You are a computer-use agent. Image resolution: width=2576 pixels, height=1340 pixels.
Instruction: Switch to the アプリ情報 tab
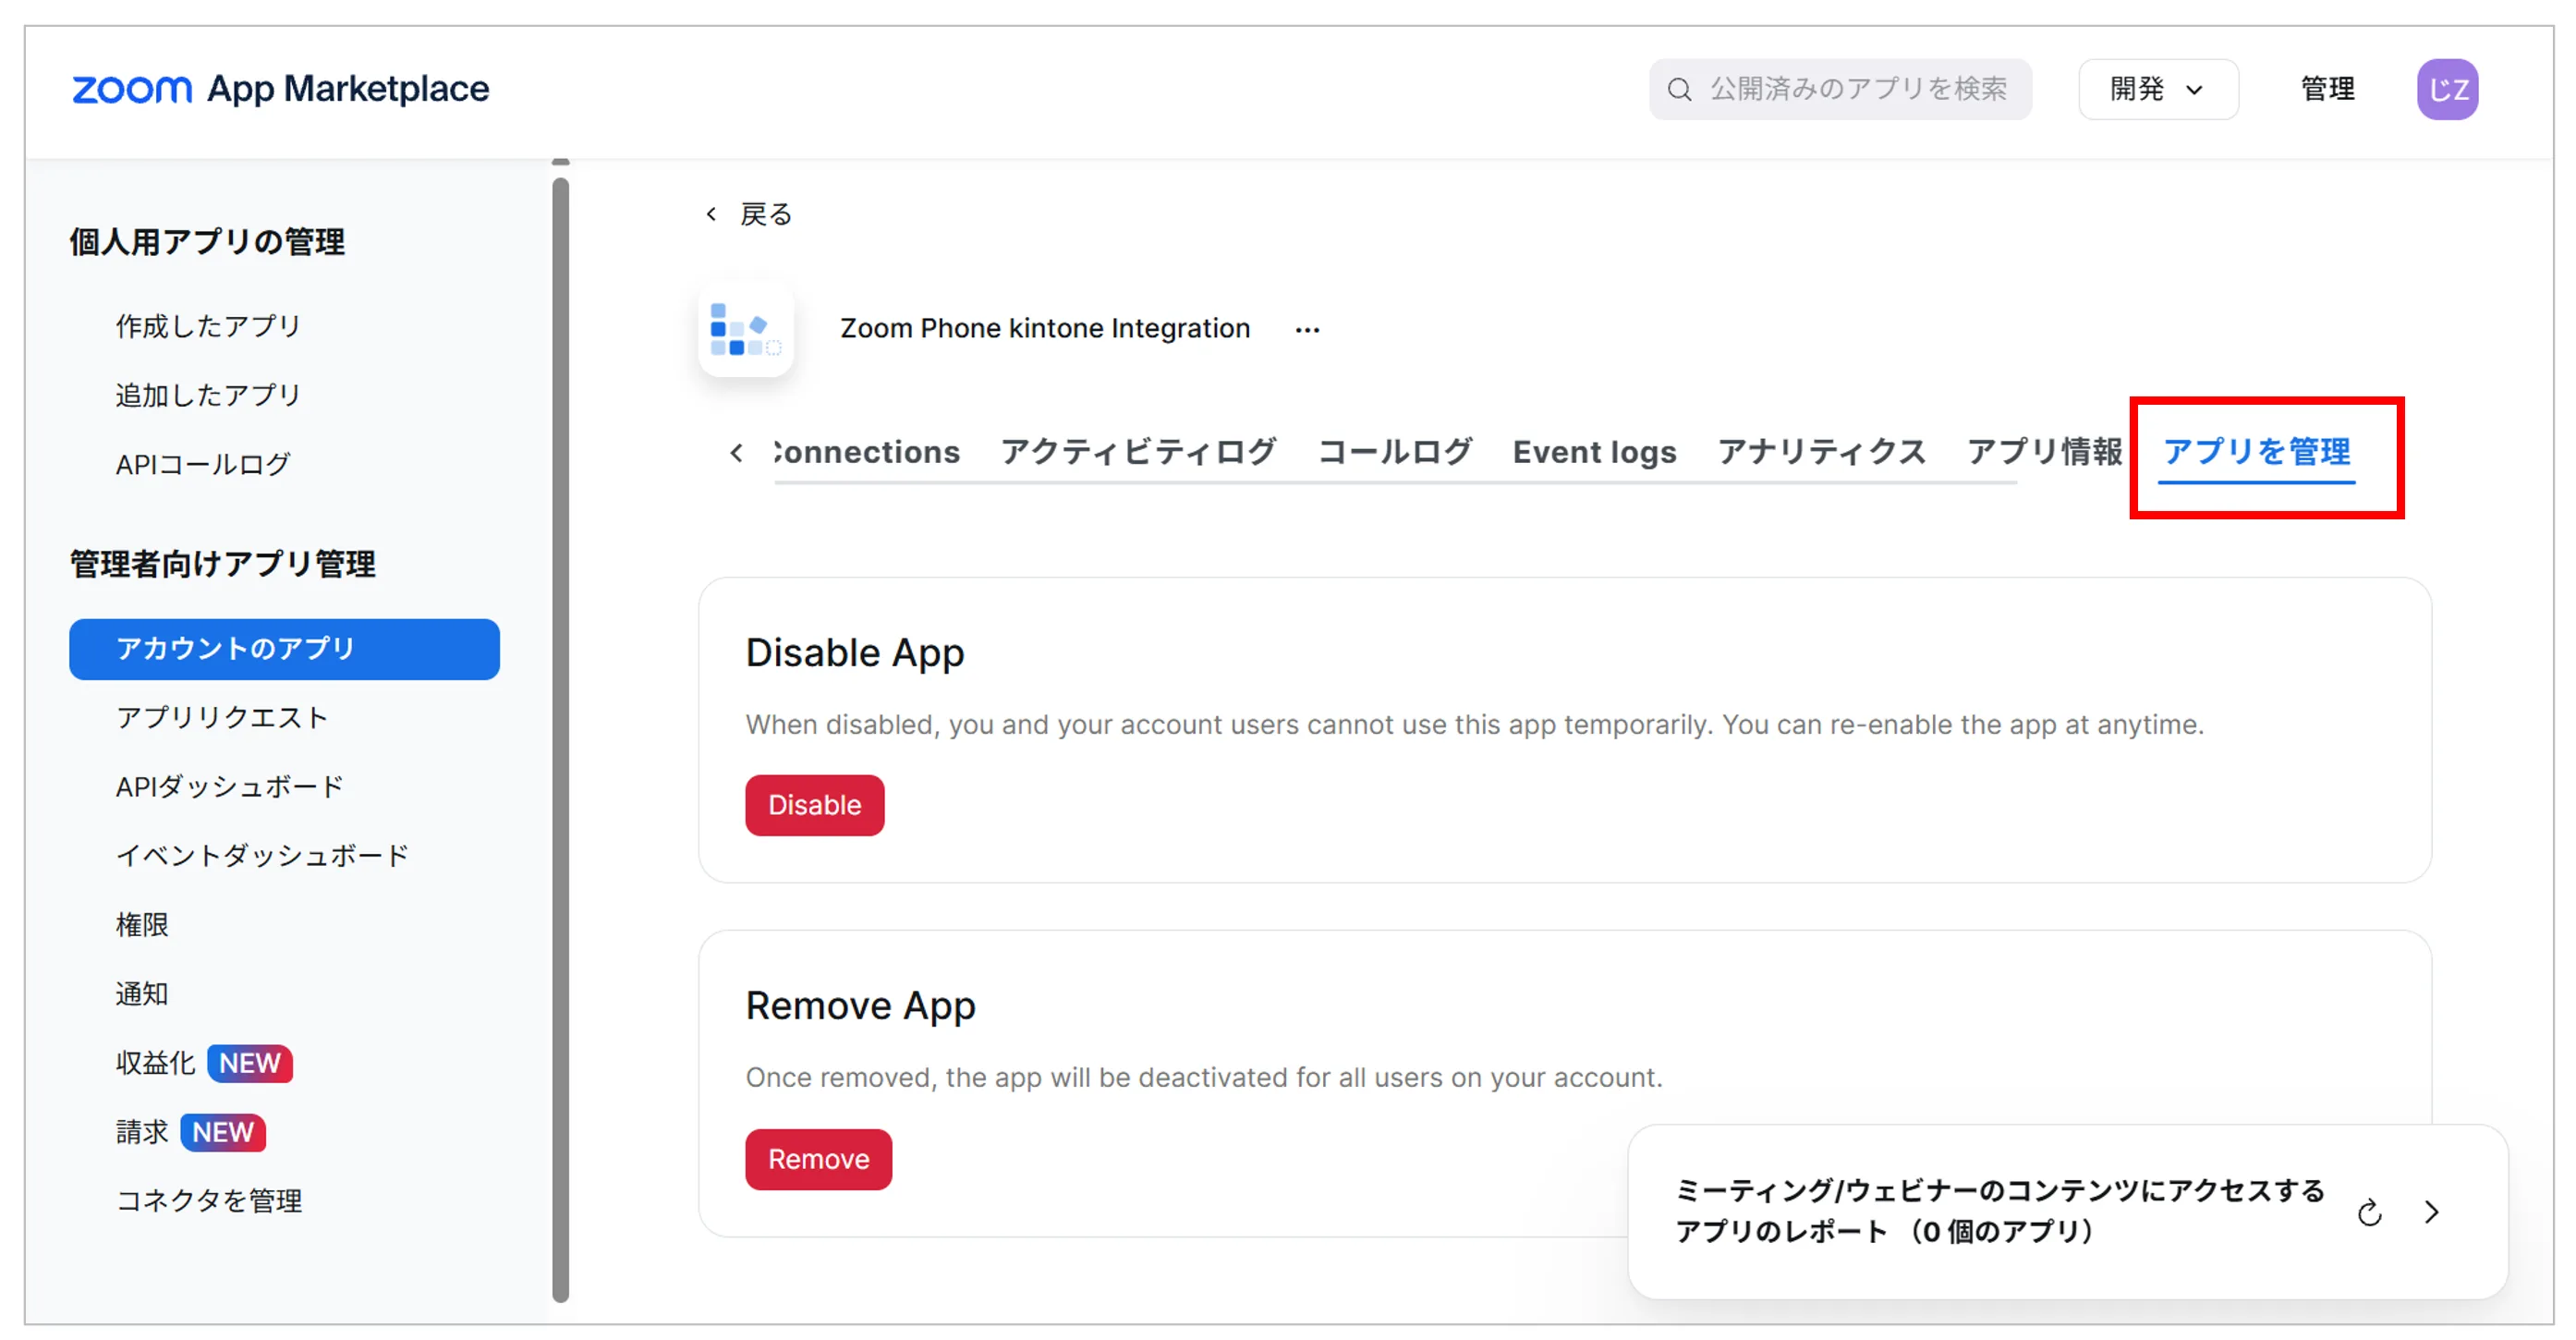[x=2044, y=452]
